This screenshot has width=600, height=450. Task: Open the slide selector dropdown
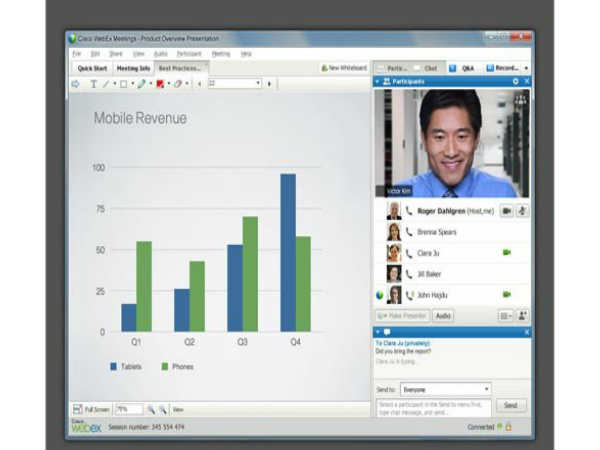tap(235, 83)
